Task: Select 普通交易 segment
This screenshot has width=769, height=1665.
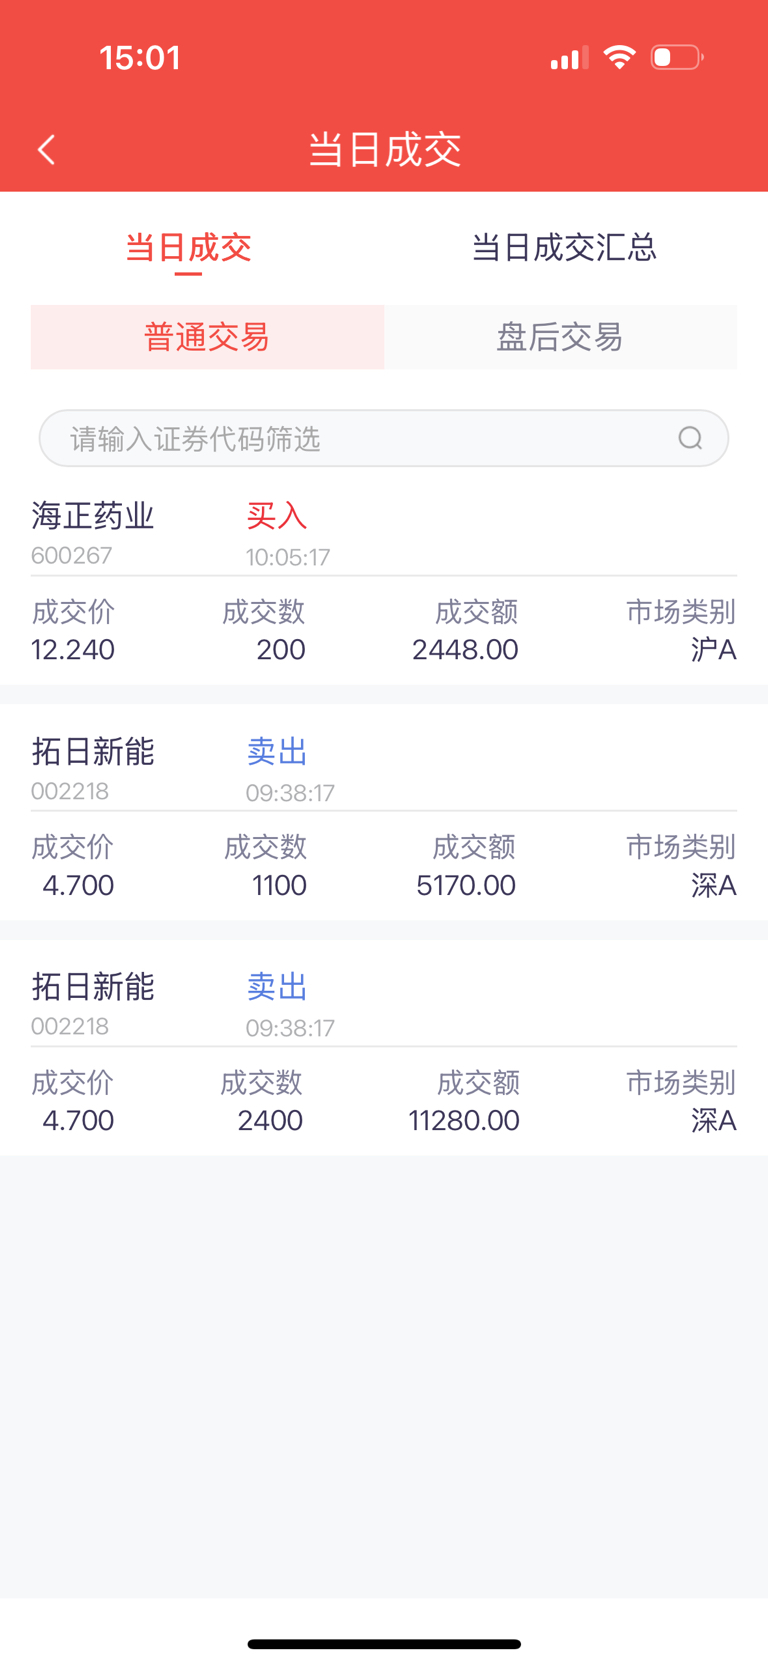Action: tap(207, 337)
